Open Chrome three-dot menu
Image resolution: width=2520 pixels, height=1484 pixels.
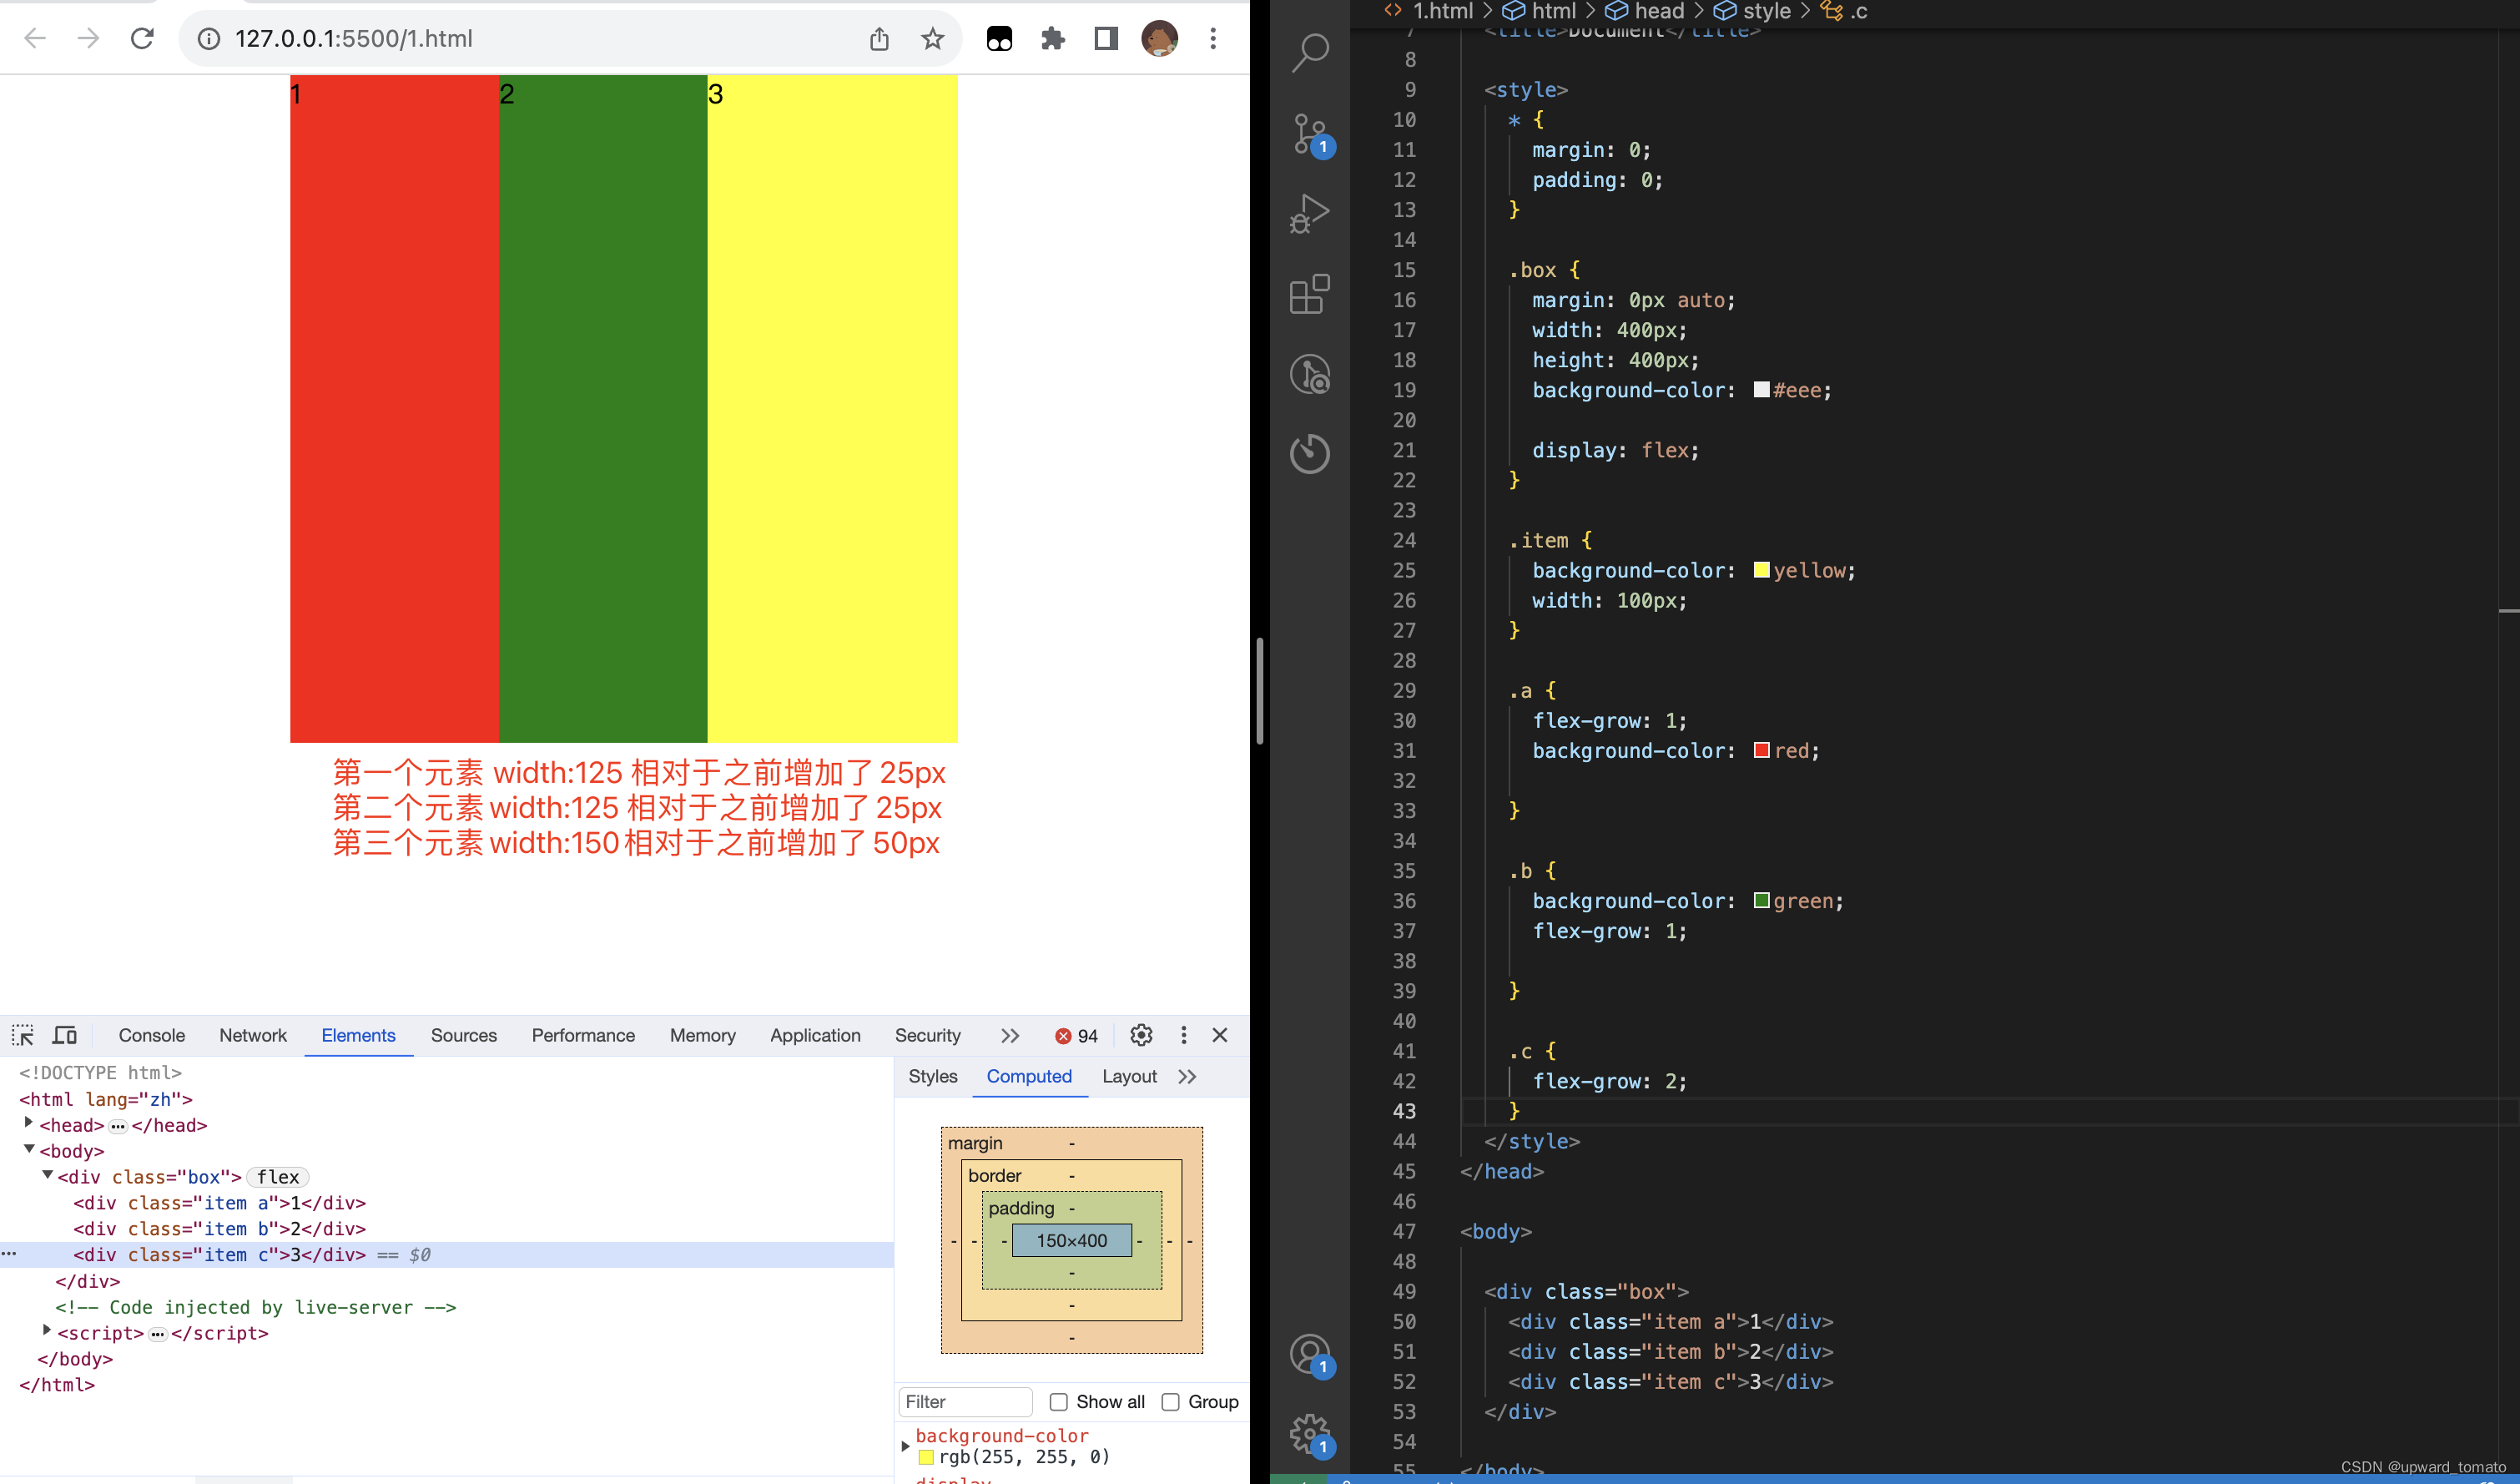pyautogui.click(x=1213, y=39)
